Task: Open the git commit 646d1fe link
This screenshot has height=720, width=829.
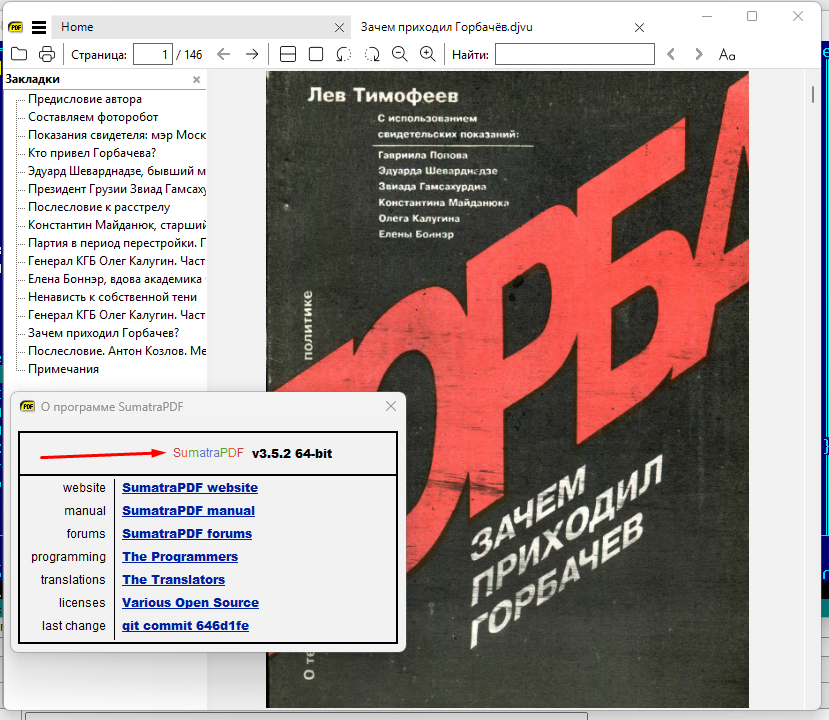Action: tap(185, 625)
